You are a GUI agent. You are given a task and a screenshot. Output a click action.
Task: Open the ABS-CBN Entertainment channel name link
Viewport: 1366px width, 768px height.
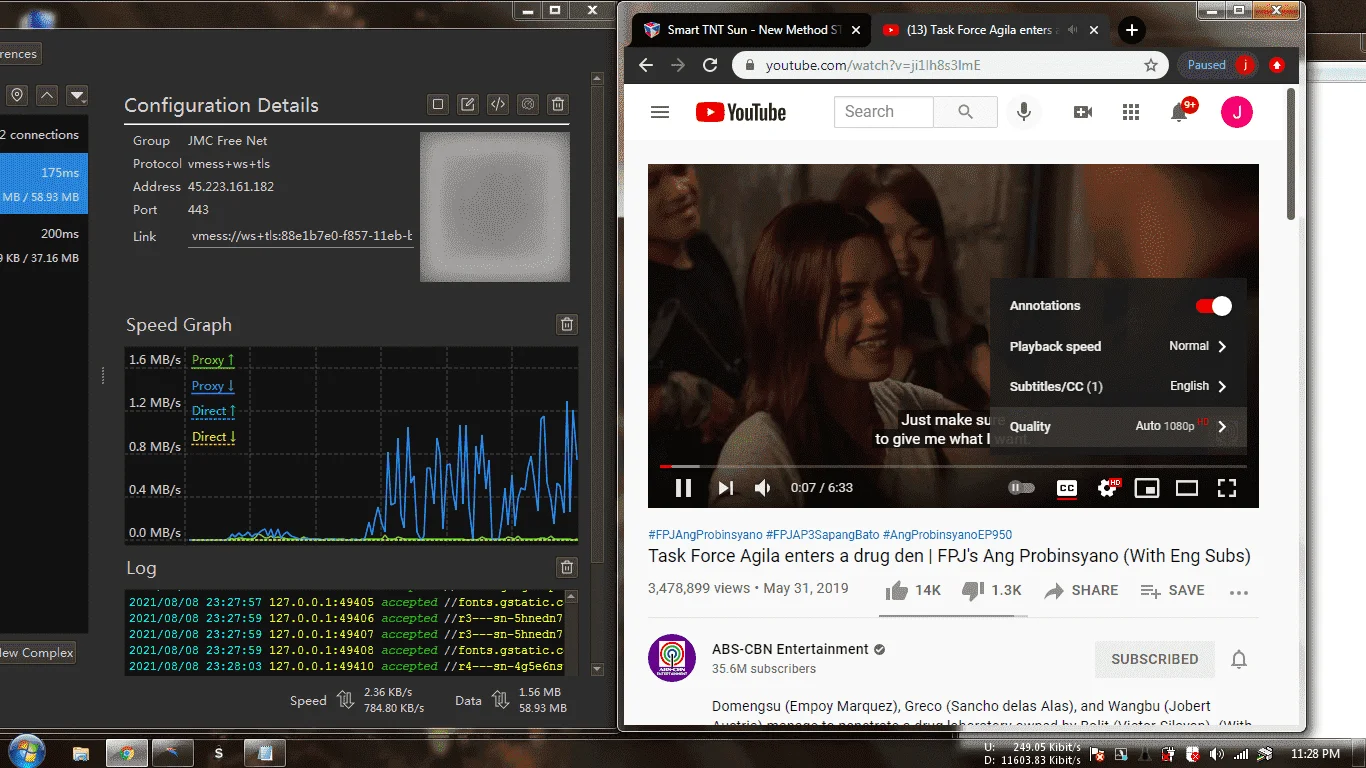point(790,649)
